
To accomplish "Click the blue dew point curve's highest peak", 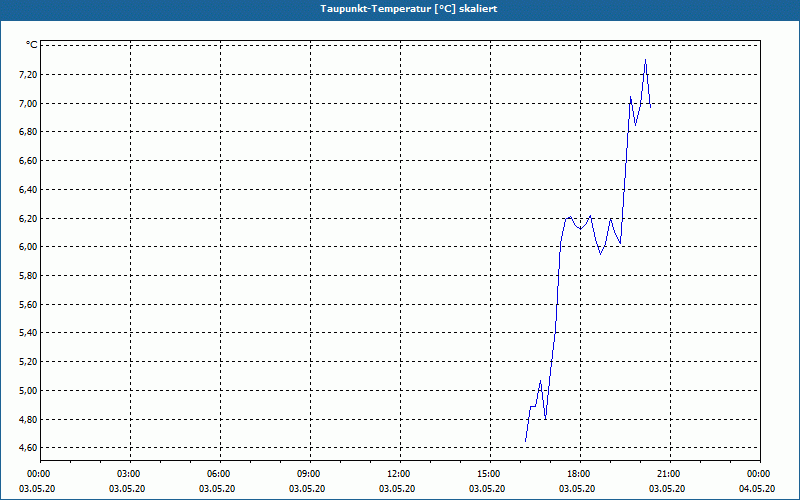I will [645, 60].
